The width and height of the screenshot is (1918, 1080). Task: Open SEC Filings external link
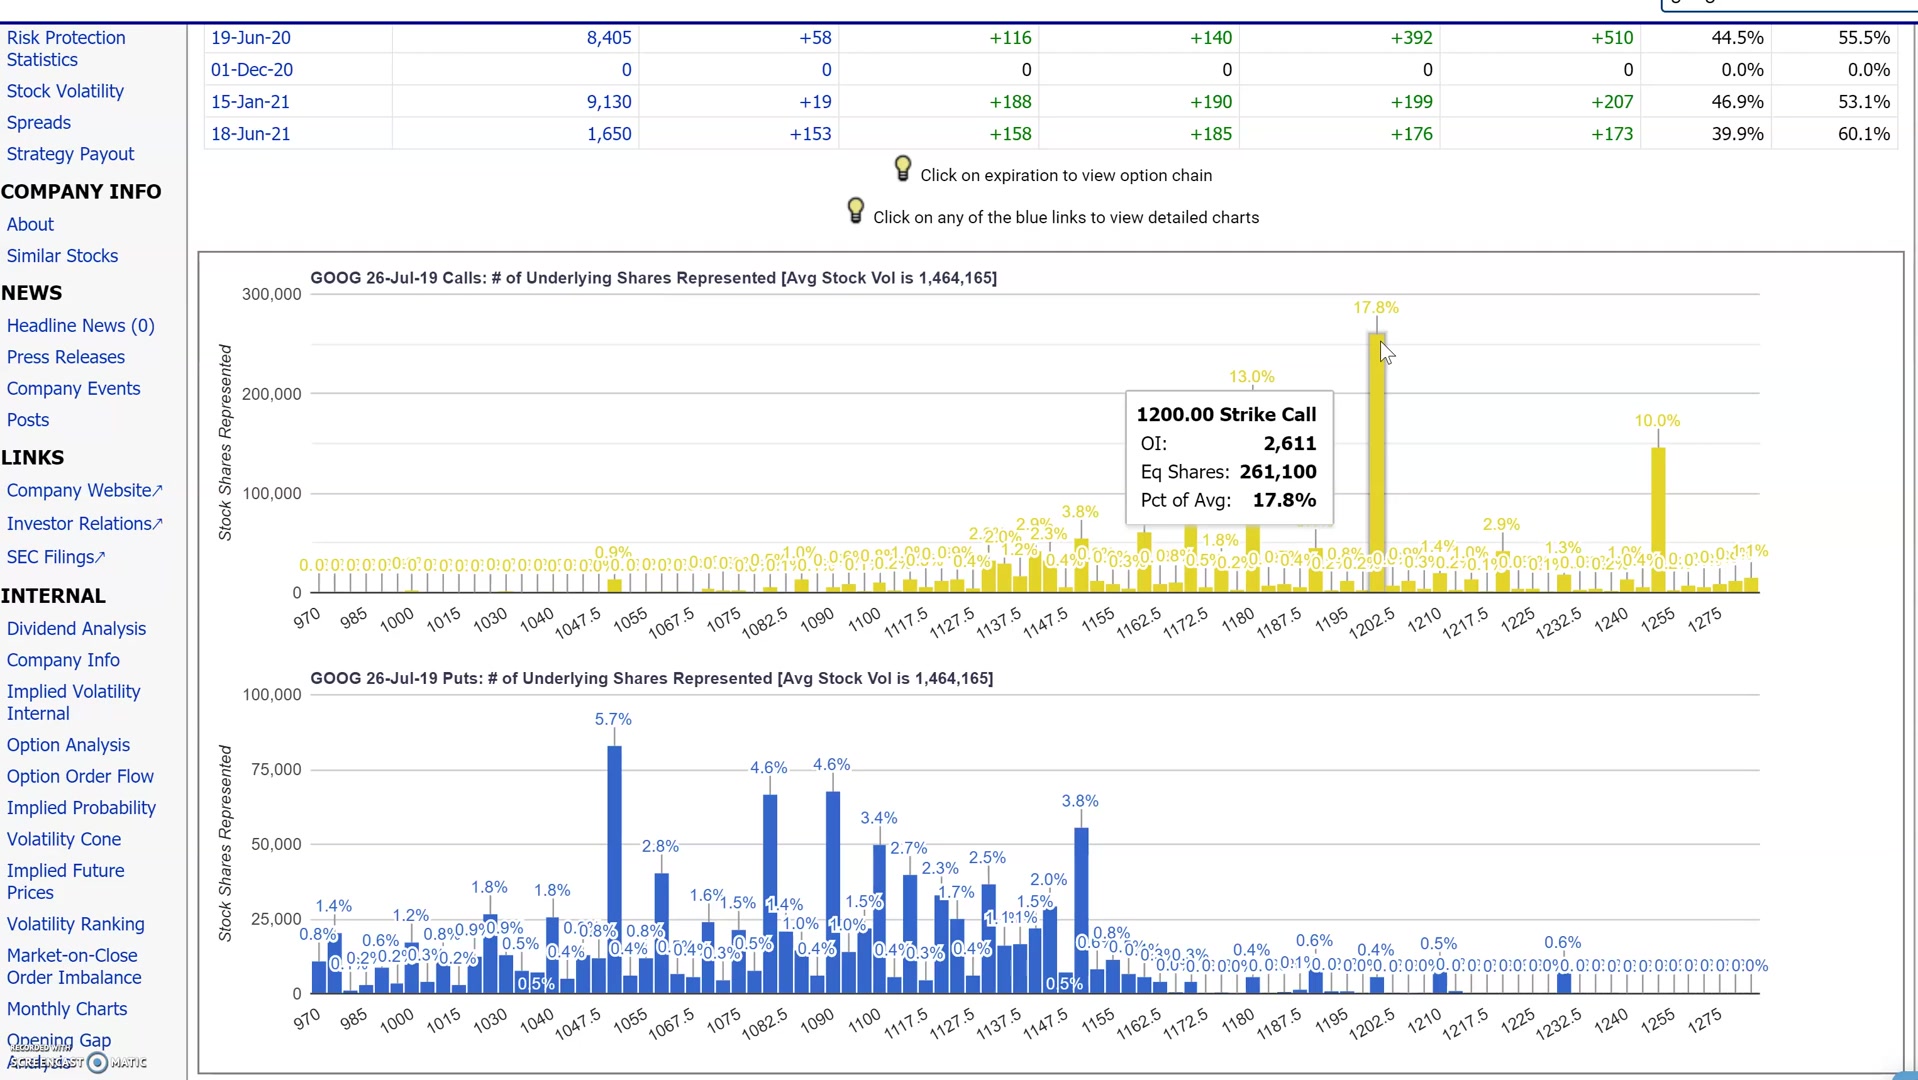pos(55,557)
